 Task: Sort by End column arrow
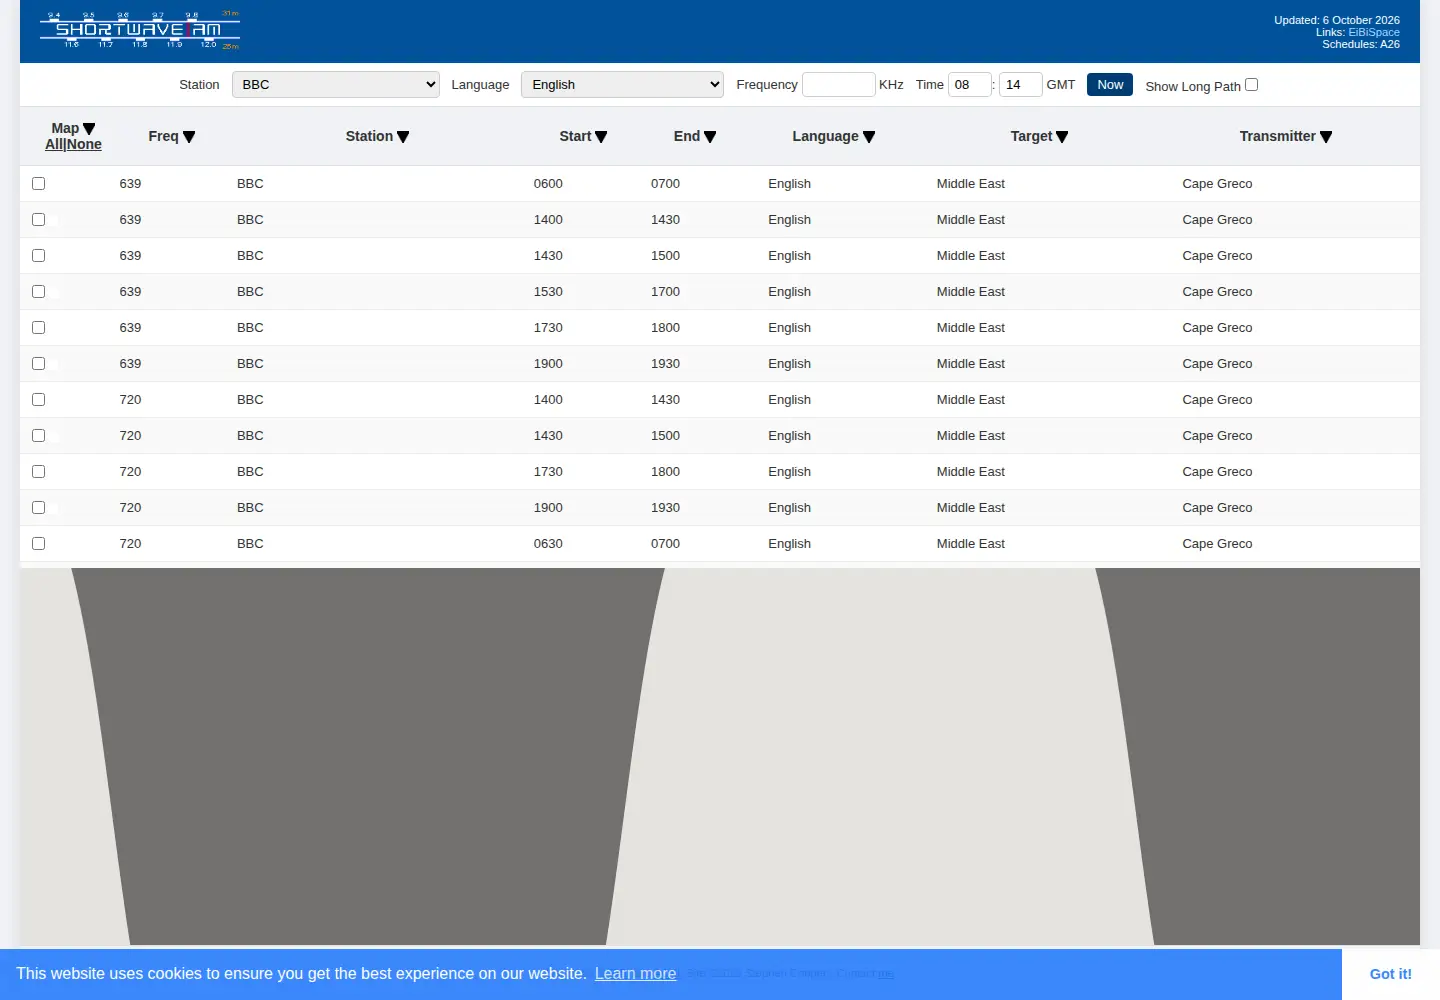[x=710, y=137]
